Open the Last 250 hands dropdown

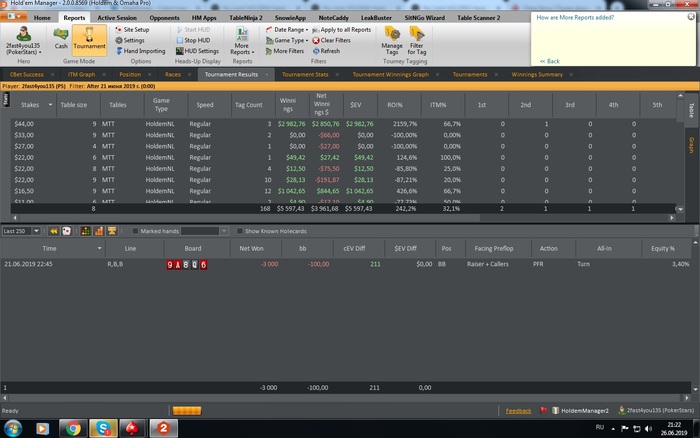36,231
